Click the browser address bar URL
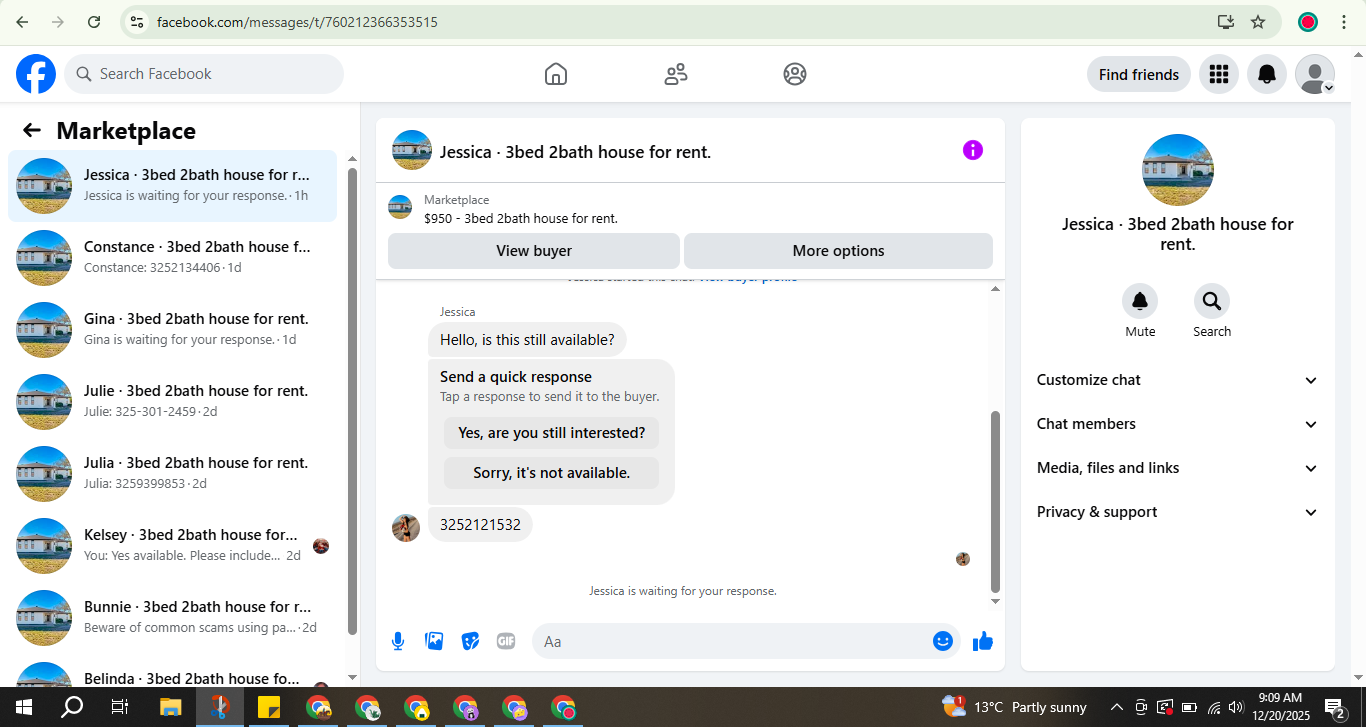The height and width of the screenshot is (727, 1366). 297,22
